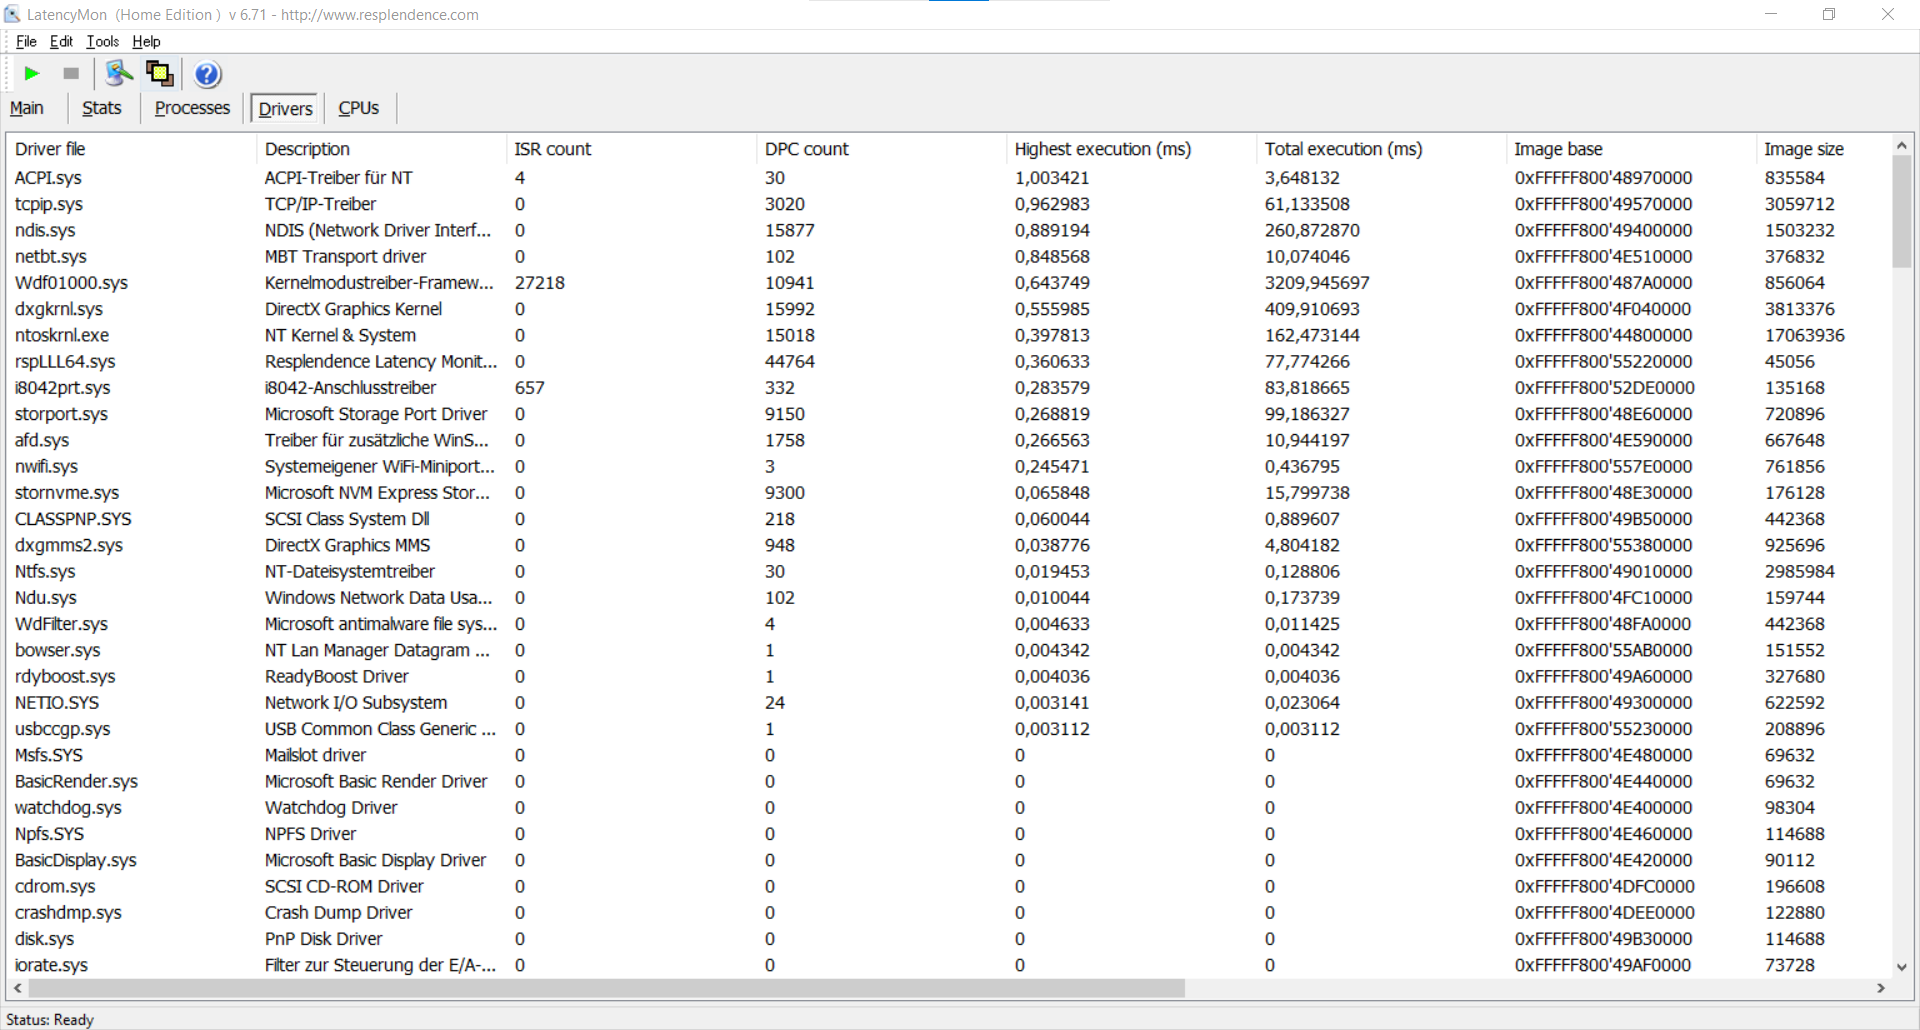Click total execution value 3209,945697
This screenshot has width=1920, height=1030.
tap(1317, 283)
